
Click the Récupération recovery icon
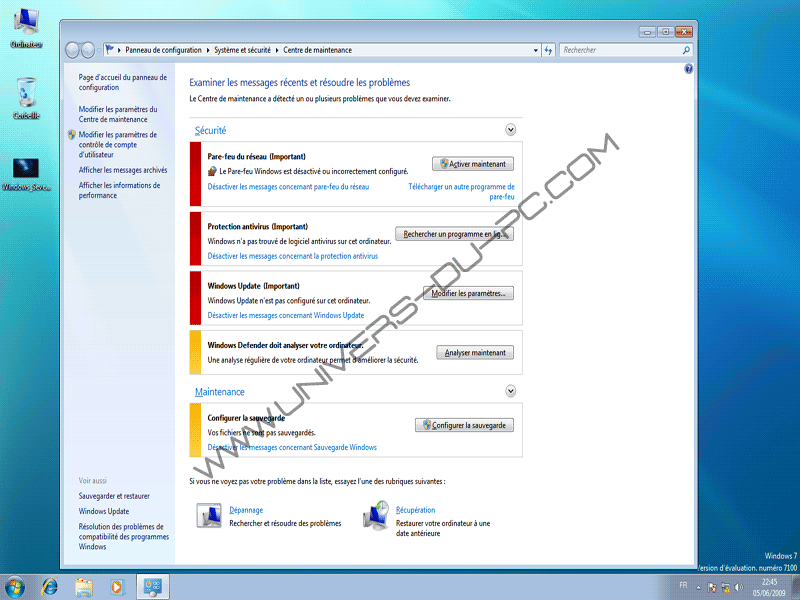coord(376,515)
